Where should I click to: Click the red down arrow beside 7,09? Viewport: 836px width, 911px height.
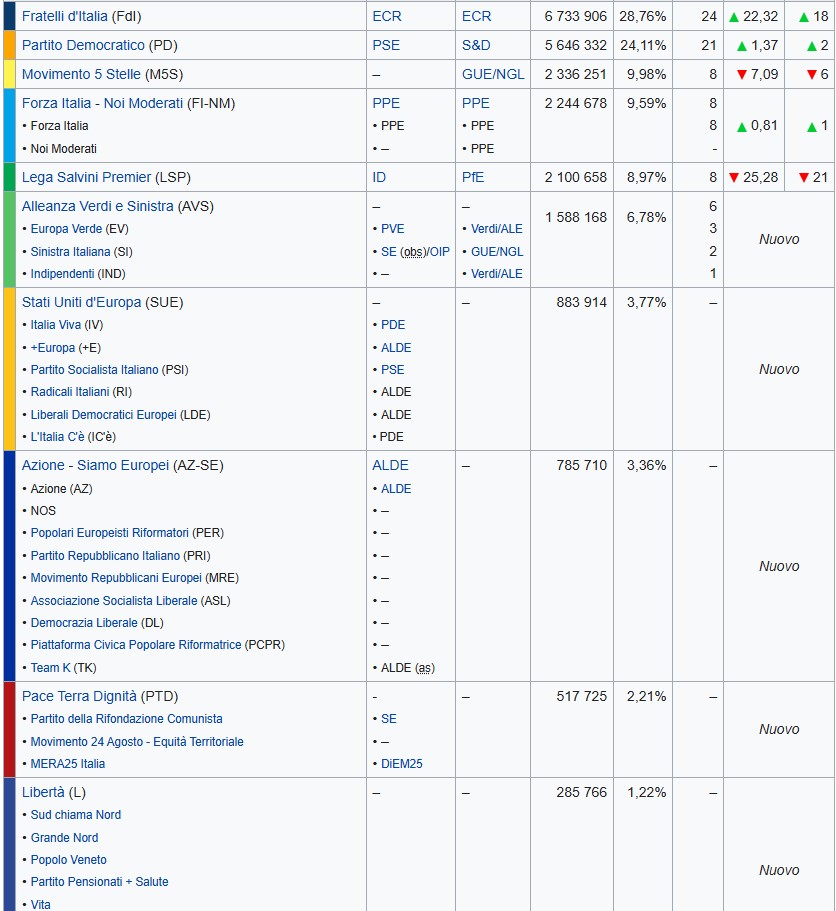741,75
